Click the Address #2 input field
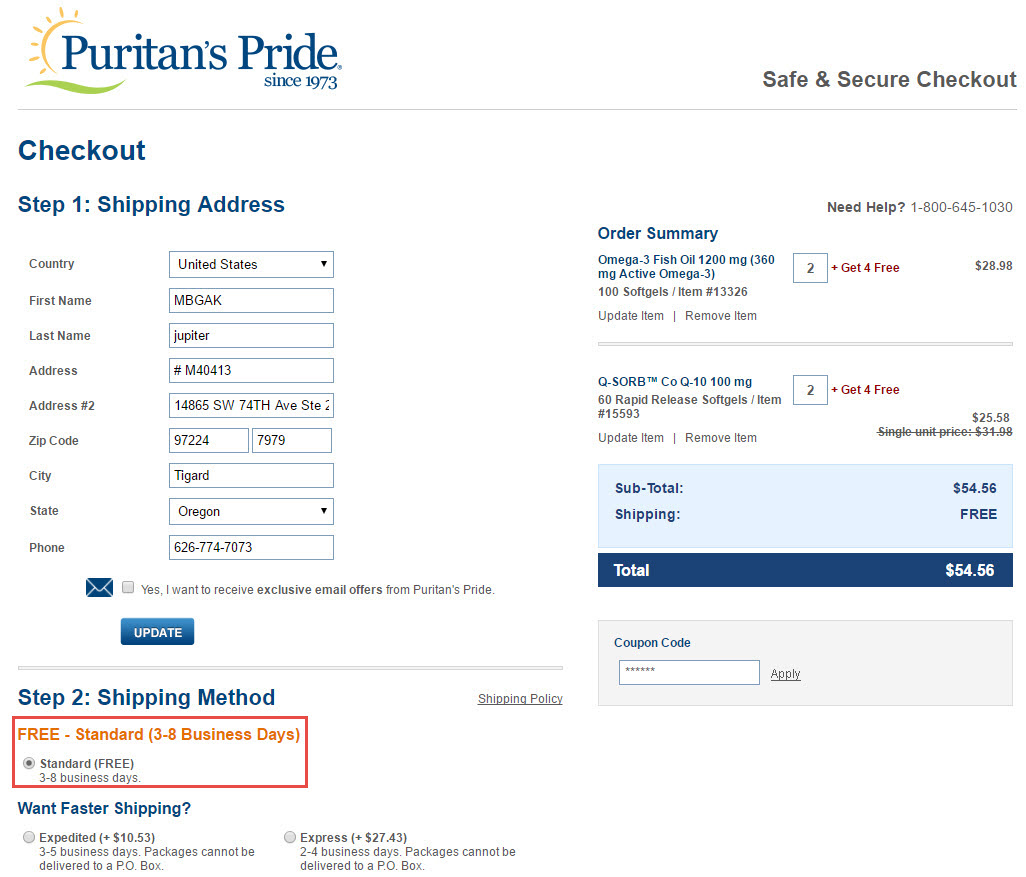Image resolution: width=1026 pixels, height=877 pixels. (x=251, y=405)
